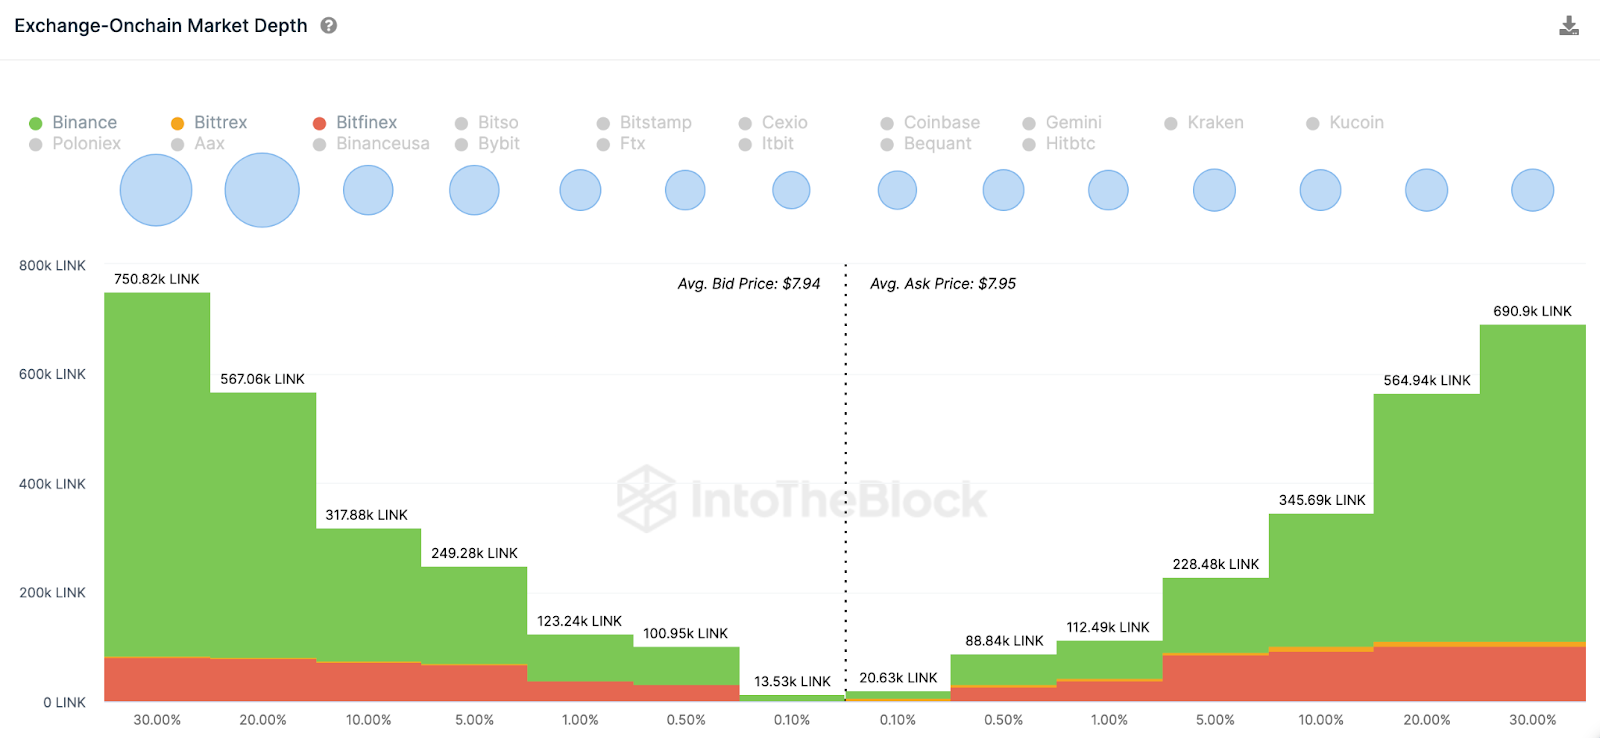Click the IntoTheBlock watermark logo
This screenshot has height=738, width=1600.
click(x=802, y=499)
